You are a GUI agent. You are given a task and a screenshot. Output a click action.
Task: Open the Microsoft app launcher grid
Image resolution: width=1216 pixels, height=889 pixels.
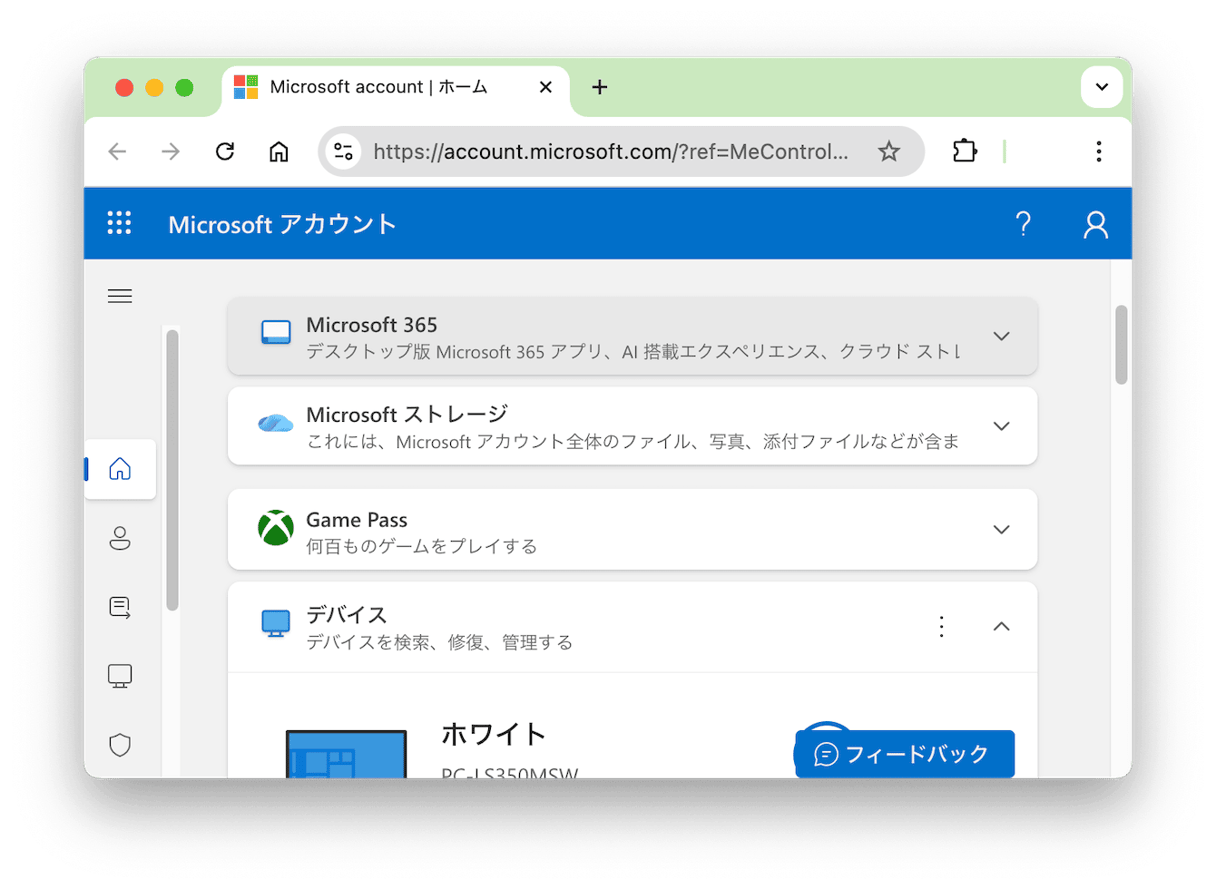pyautogui.click(x=119, y=223)
